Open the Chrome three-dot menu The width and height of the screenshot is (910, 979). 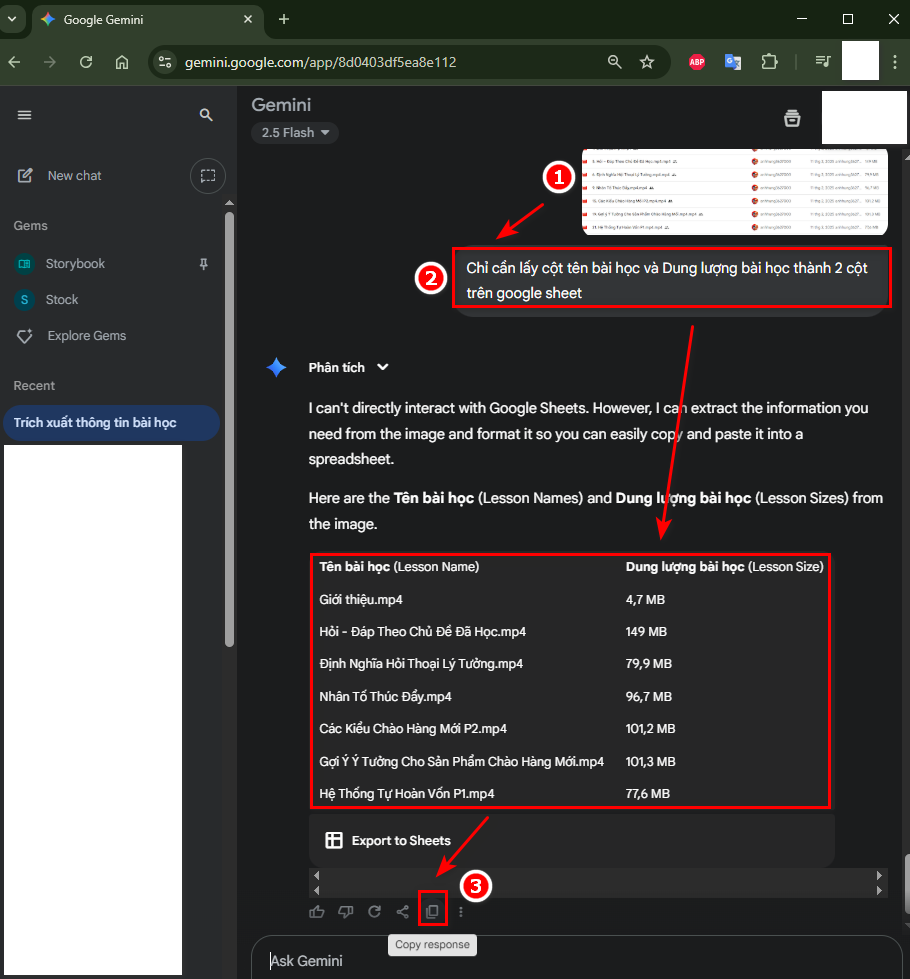click(x=895, y=62)
